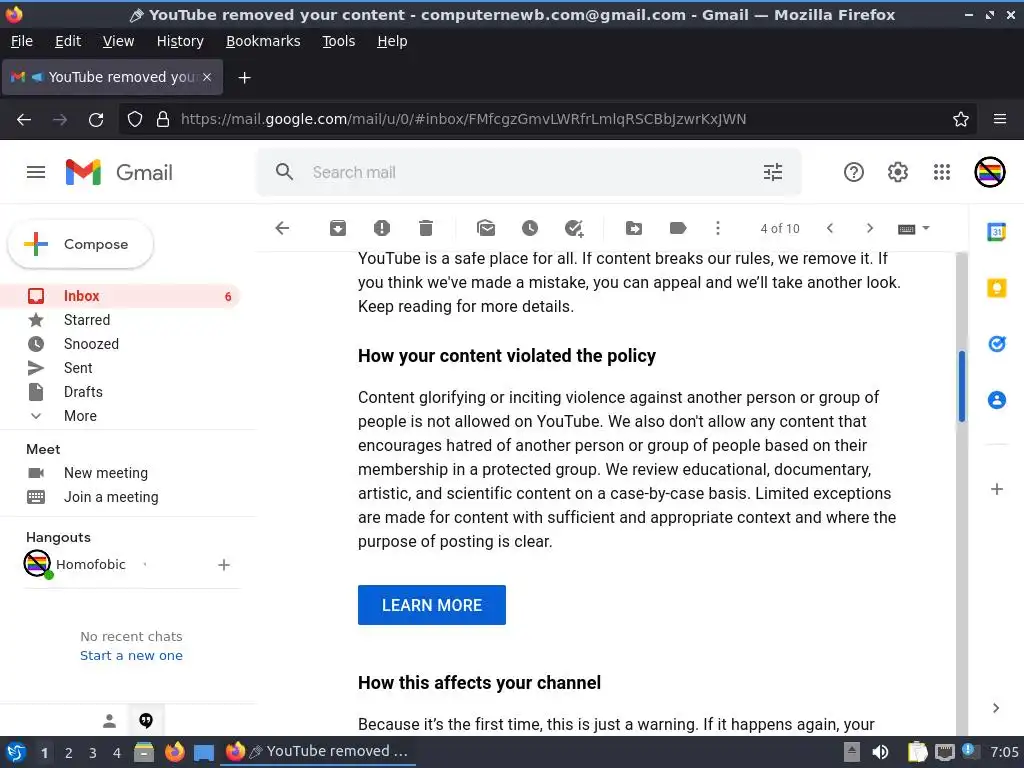
Task: Open Google Calendar side panel
Action: 997,232
